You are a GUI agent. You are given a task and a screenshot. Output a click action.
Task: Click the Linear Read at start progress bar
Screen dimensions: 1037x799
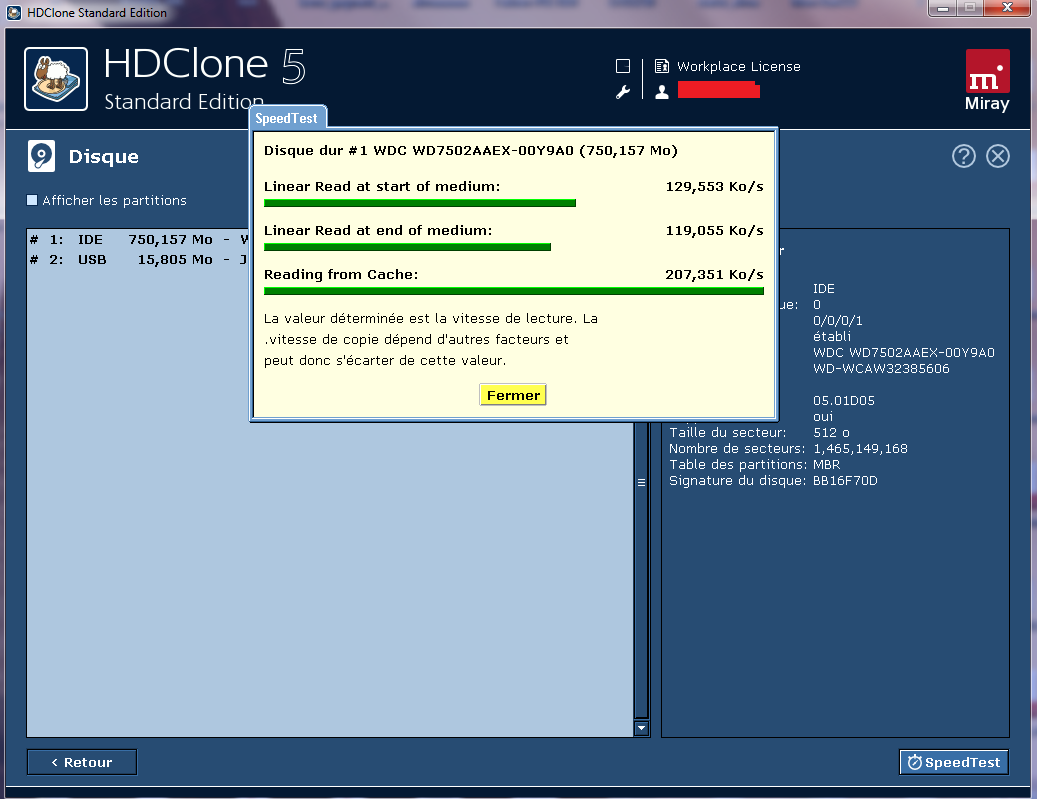click(420, 203)
